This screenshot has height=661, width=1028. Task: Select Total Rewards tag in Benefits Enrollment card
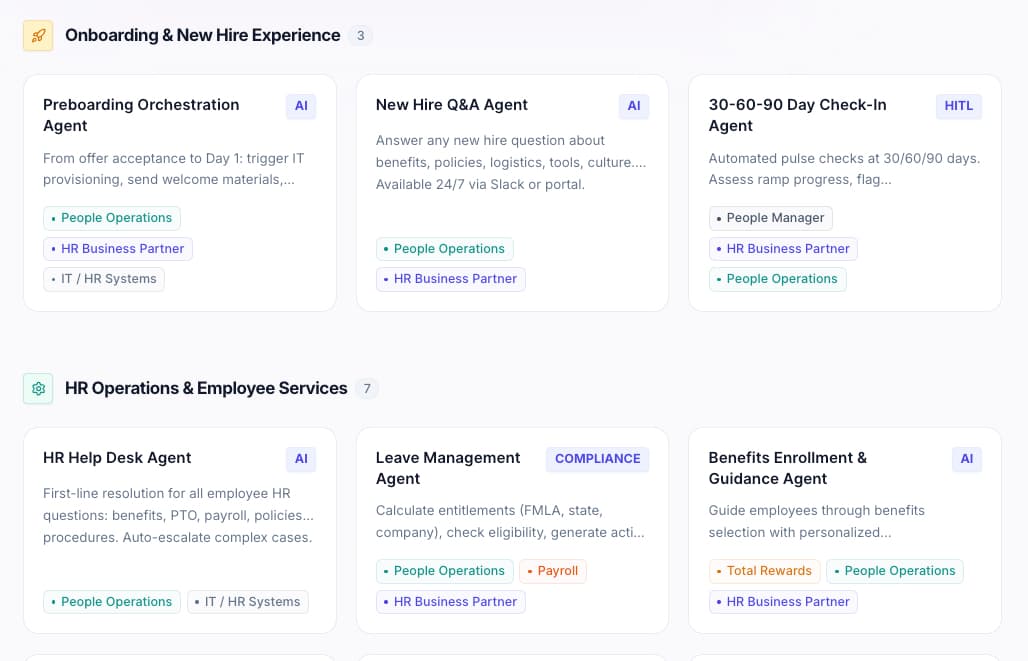click(x=764, y=571)
